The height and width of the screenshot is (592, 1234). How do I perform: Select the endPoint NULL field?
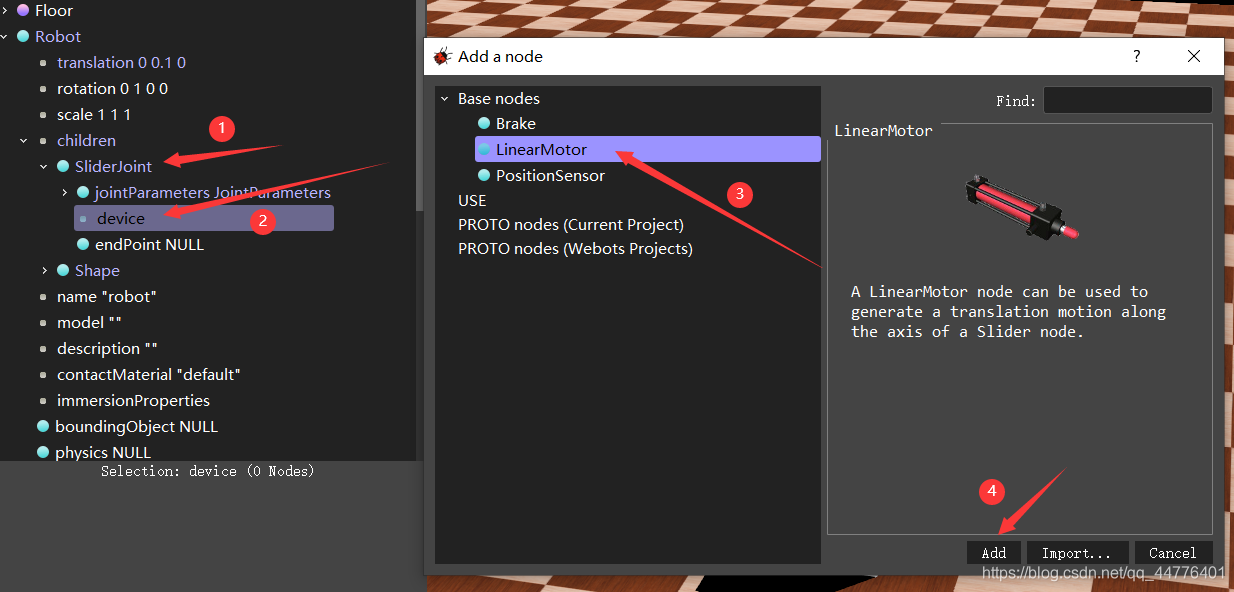tap(150, 244)
